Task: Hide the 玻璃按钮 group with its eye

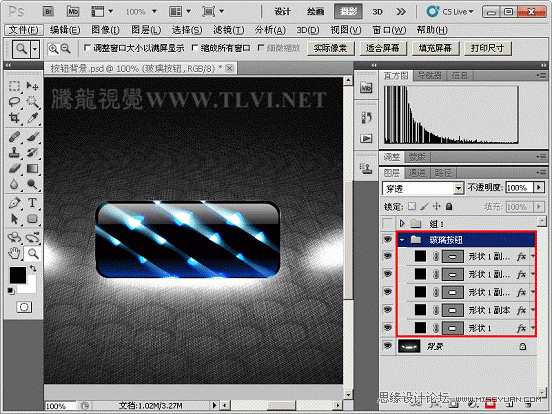Action: pyautogui.click(x=388, y=240)
